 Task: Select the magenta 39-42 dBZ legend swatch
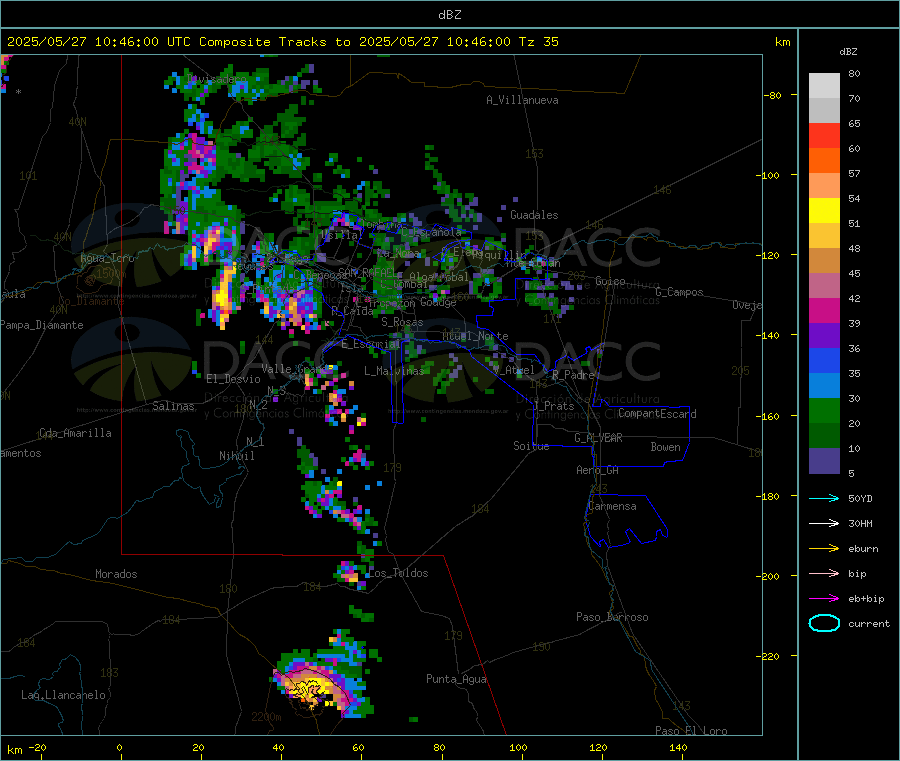click(x=824, y=310)
